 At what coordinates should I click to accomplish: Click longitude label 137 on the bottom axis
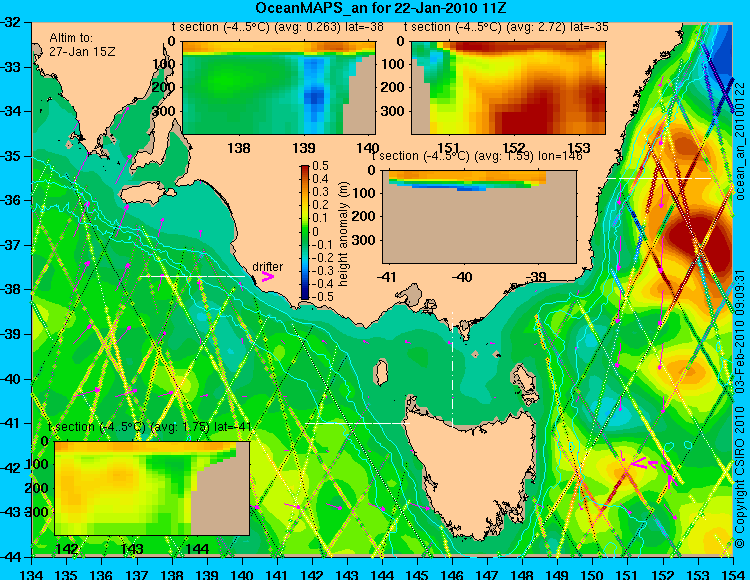(x=137, y=574)
